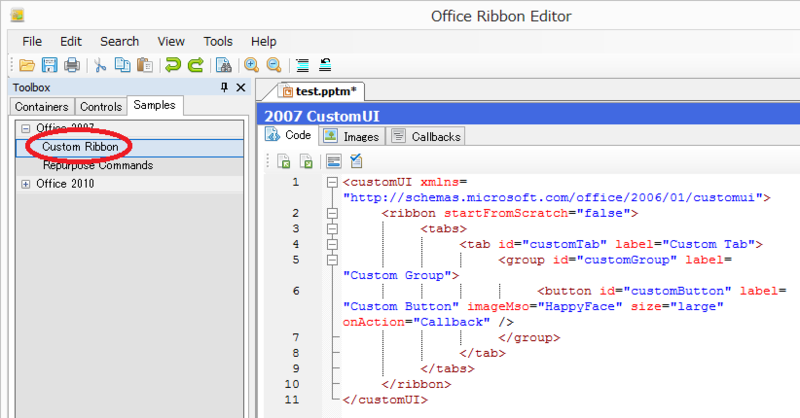800x418 pixels.
Task: Click the app icon in title bar
Action: click(x=17, y=15)
